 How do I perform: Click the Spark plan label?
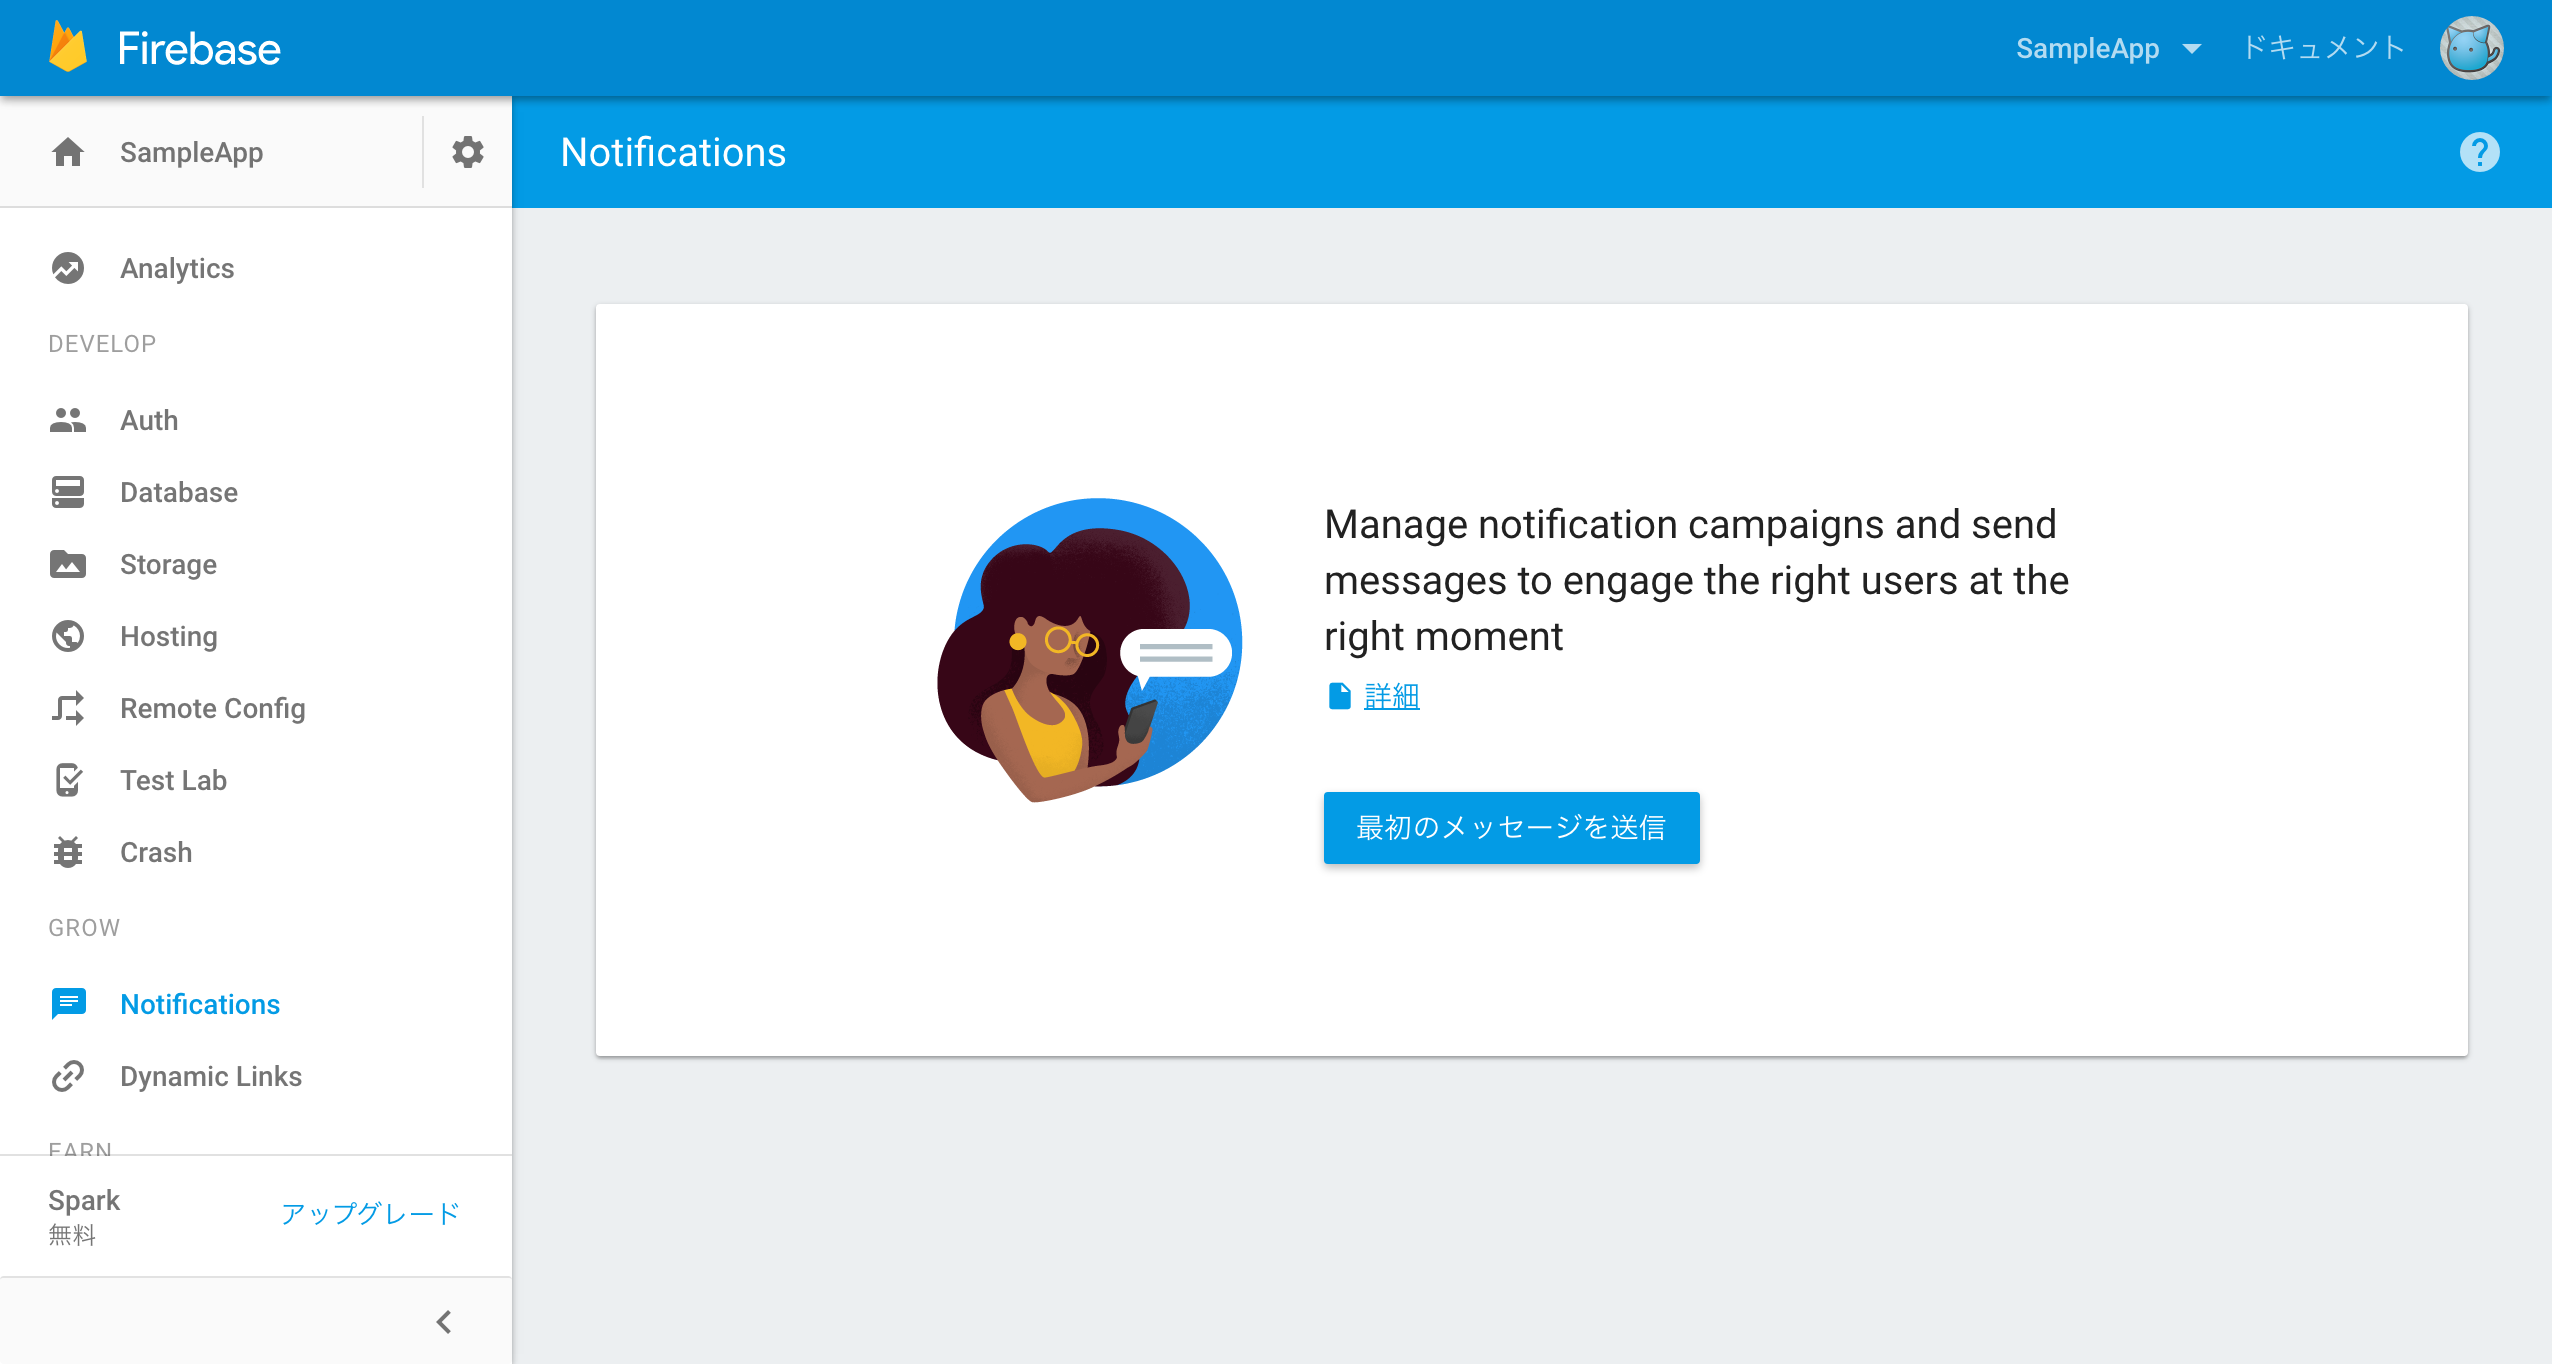[84, 1200]
